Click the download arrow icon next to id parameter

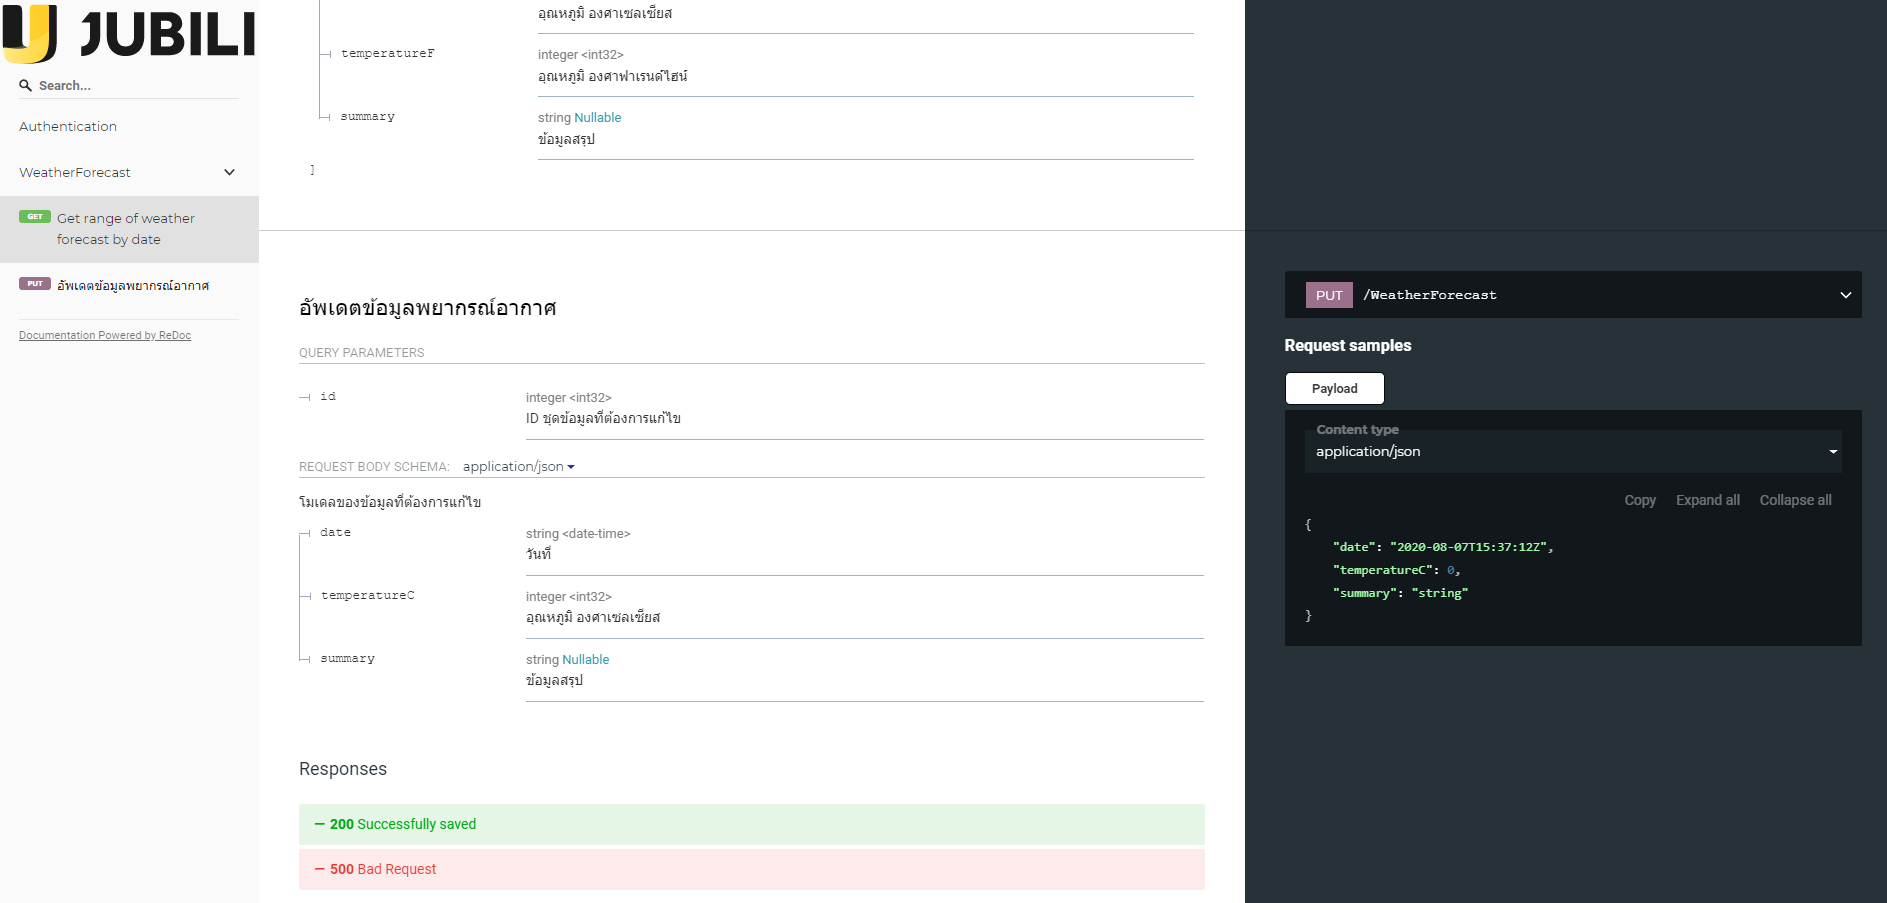coord(303,397)
